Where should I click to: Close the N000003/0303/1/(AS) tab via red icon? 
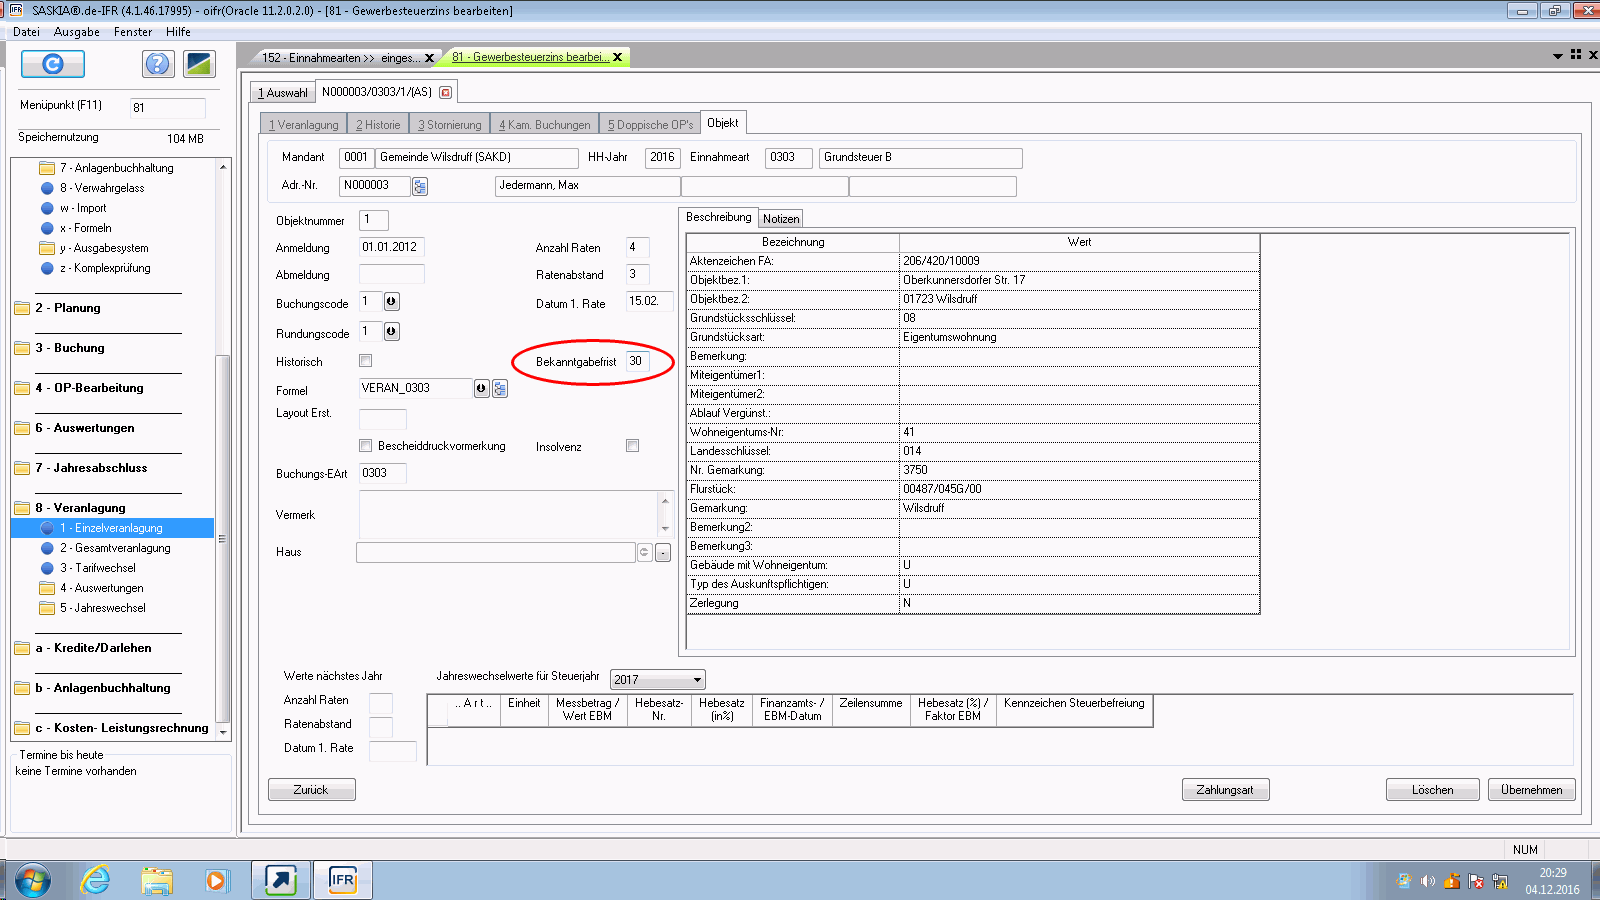point(446,92)
